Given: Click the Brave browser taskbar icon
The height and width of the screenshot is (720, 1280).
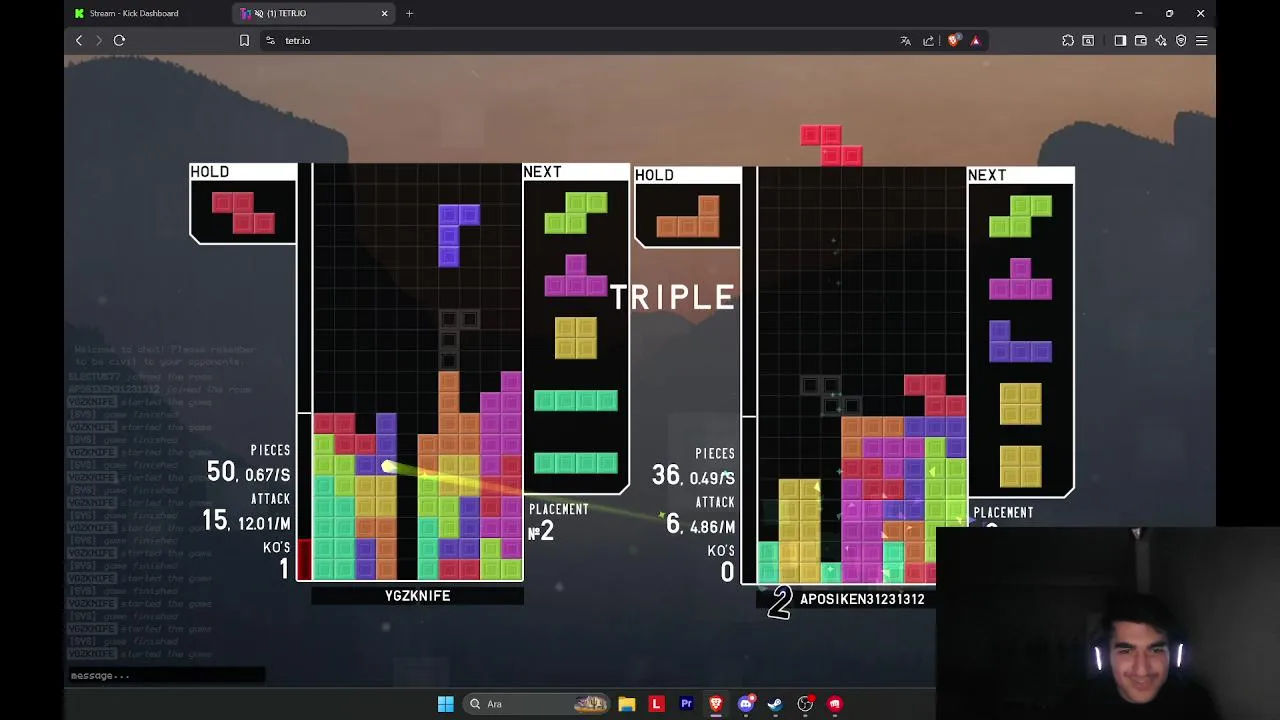Looking at the screenshot, I should click(716, 704).
